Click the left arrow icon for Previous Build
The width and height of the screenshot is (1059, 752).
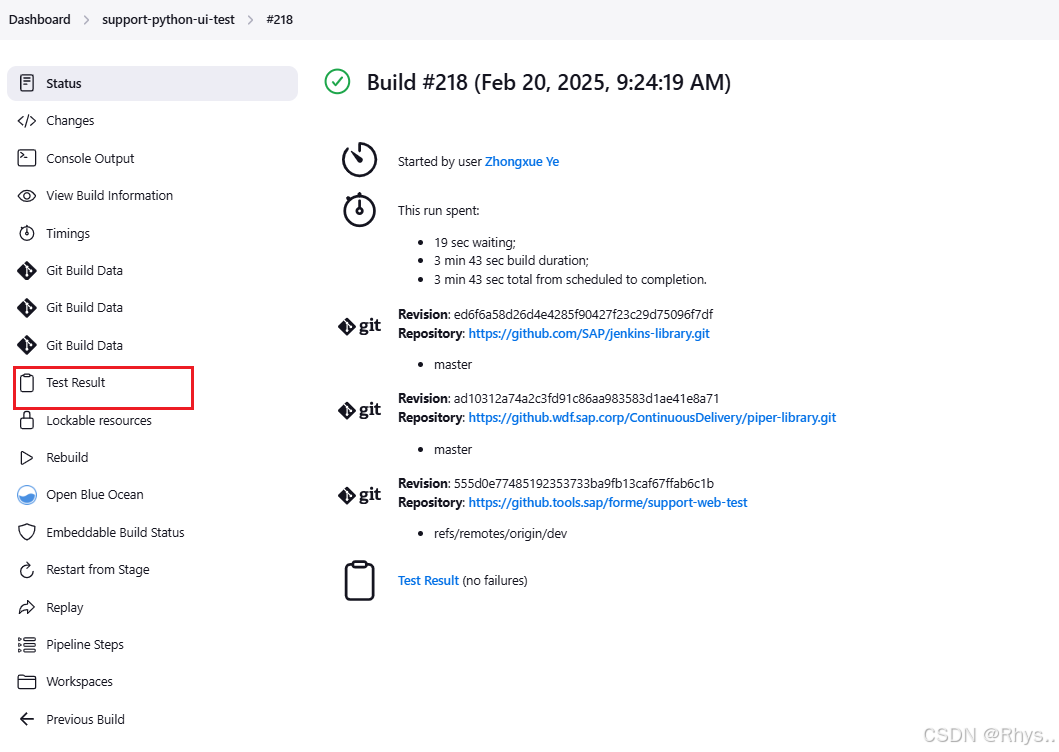[27, 720]
